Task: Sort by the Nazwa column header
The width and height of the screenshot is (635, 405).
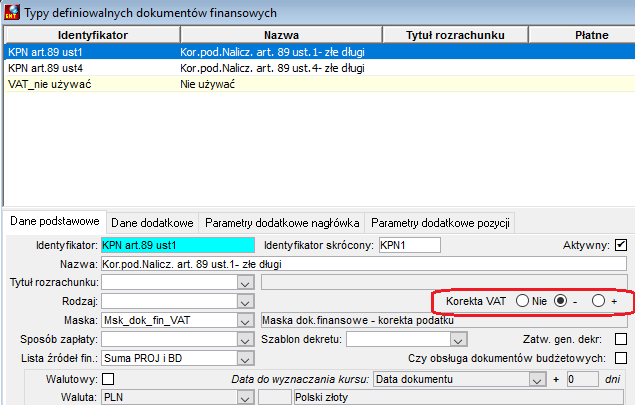Action: click(281, 35)
